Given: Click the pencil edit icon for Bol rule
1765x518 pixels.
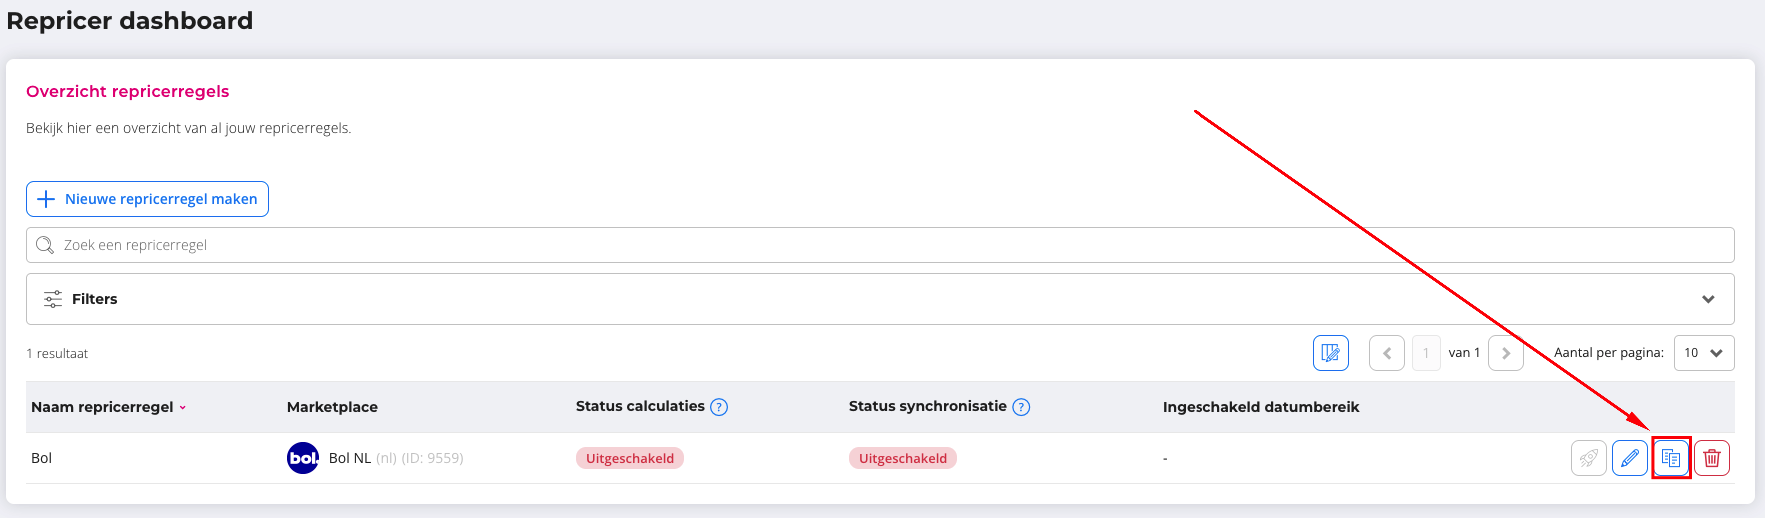Looking at the screenshot, I should pyautogui.click(x=1629, y=458).
